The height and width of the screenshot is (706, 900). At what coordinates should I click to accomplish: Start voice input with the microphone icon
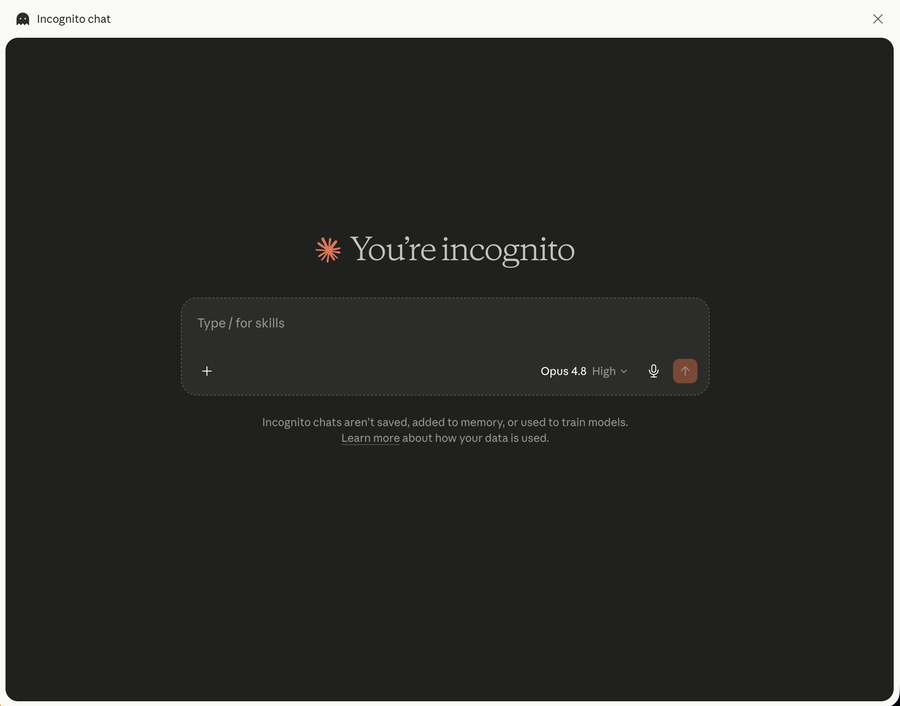pyautogui.click(x=653, y=371)
